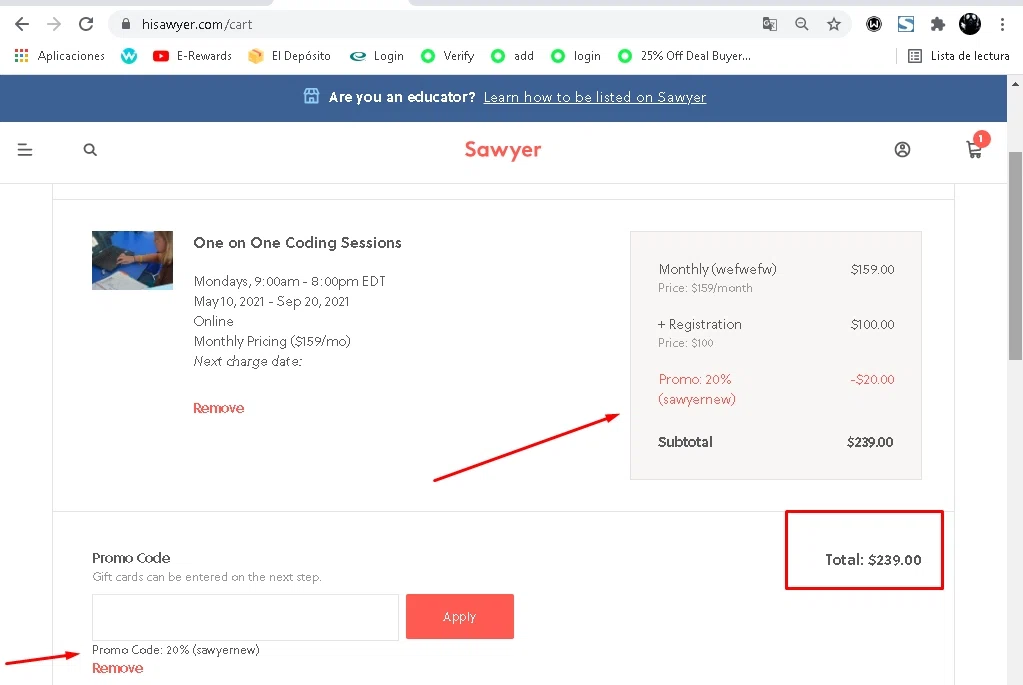Open the Verify bookmark
Viewport: 1023px width, 685px height.
(x=448, y=56)
